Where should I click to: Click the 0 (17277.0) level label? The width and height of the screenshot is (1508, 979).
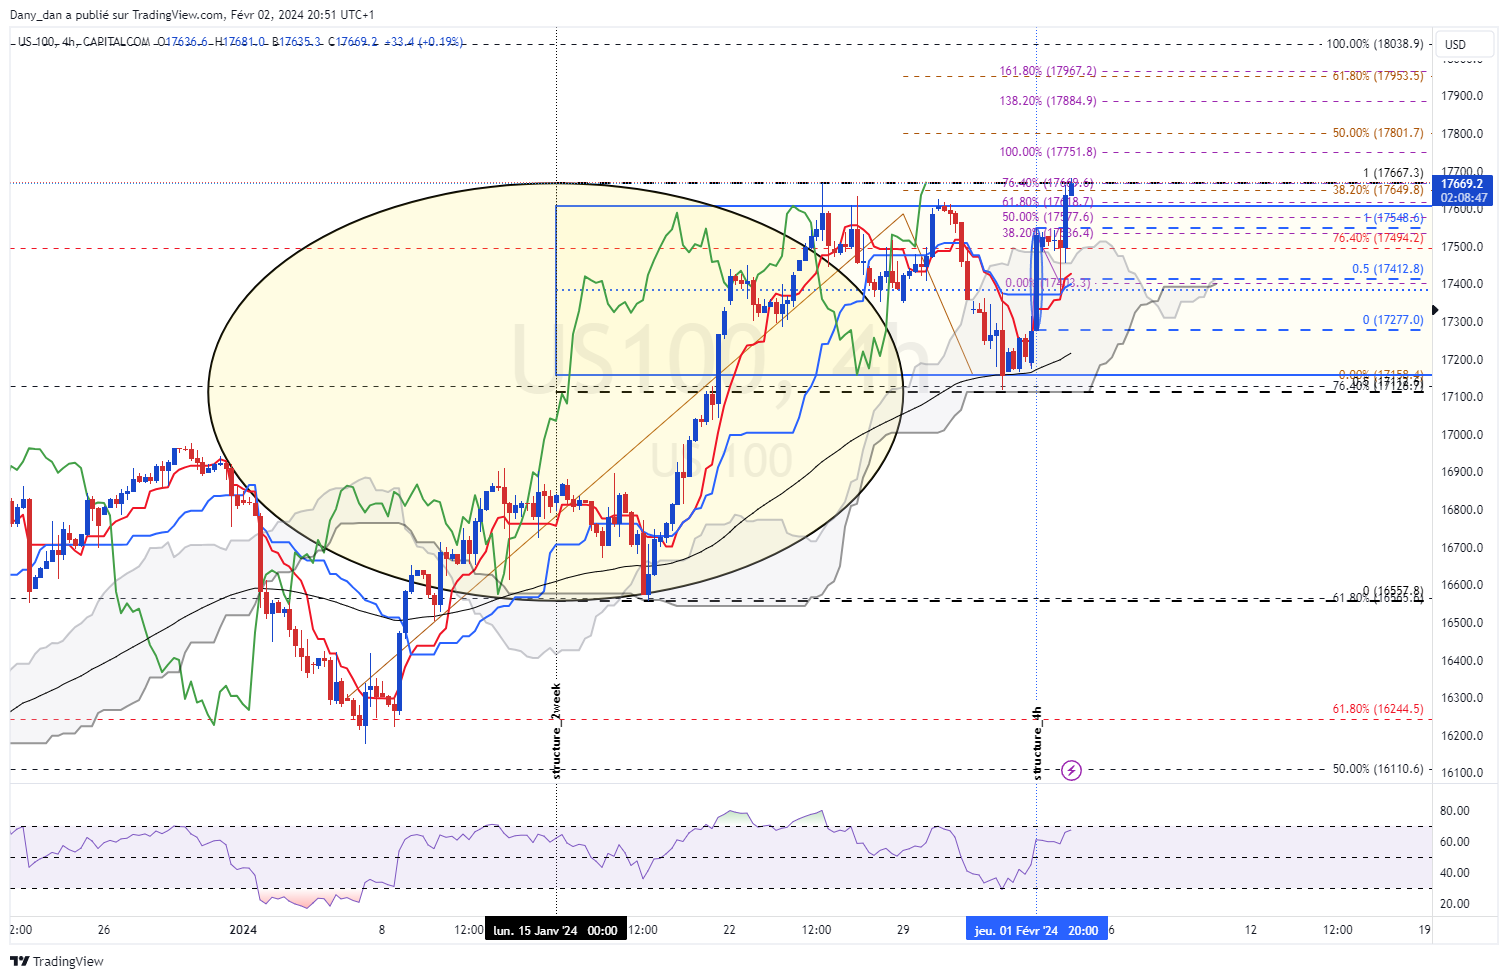[x=1393, y=320]
